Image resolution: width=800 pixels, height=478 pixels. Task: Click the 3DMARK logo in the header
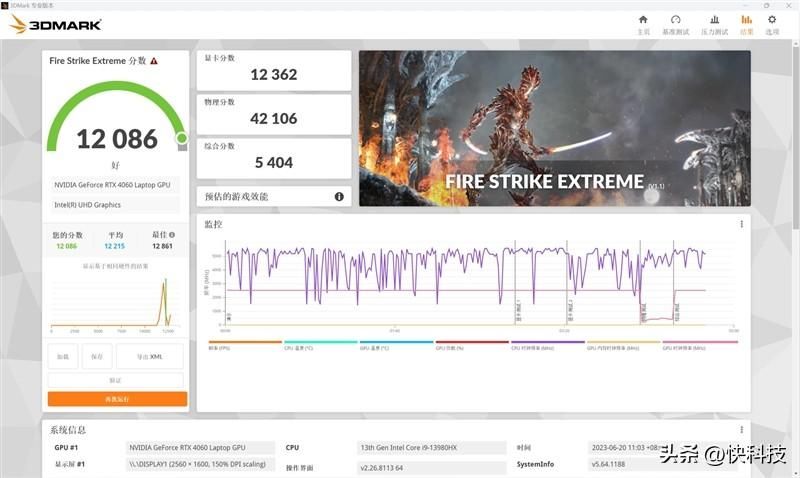56,24
